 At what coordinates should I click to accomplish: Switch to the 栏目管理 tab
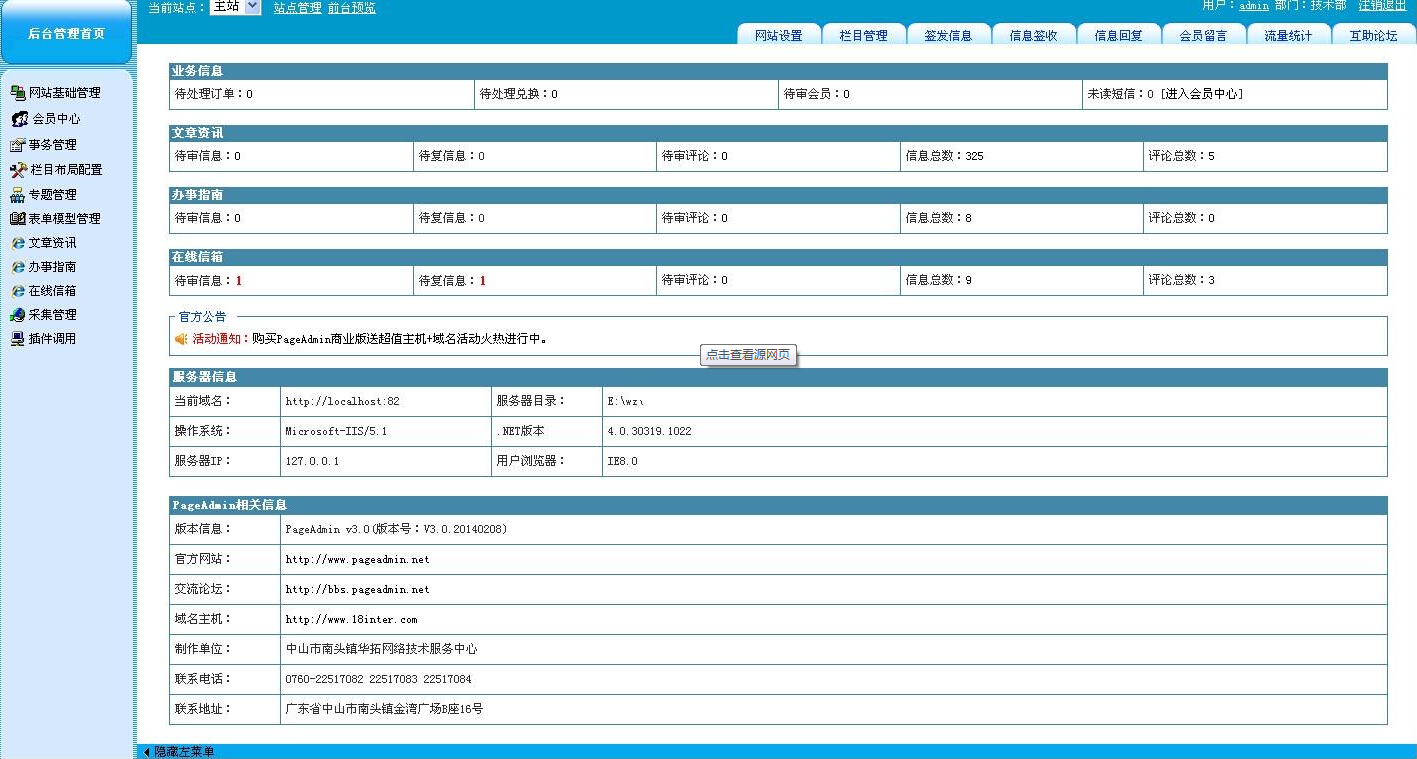(x=864, y=35)
